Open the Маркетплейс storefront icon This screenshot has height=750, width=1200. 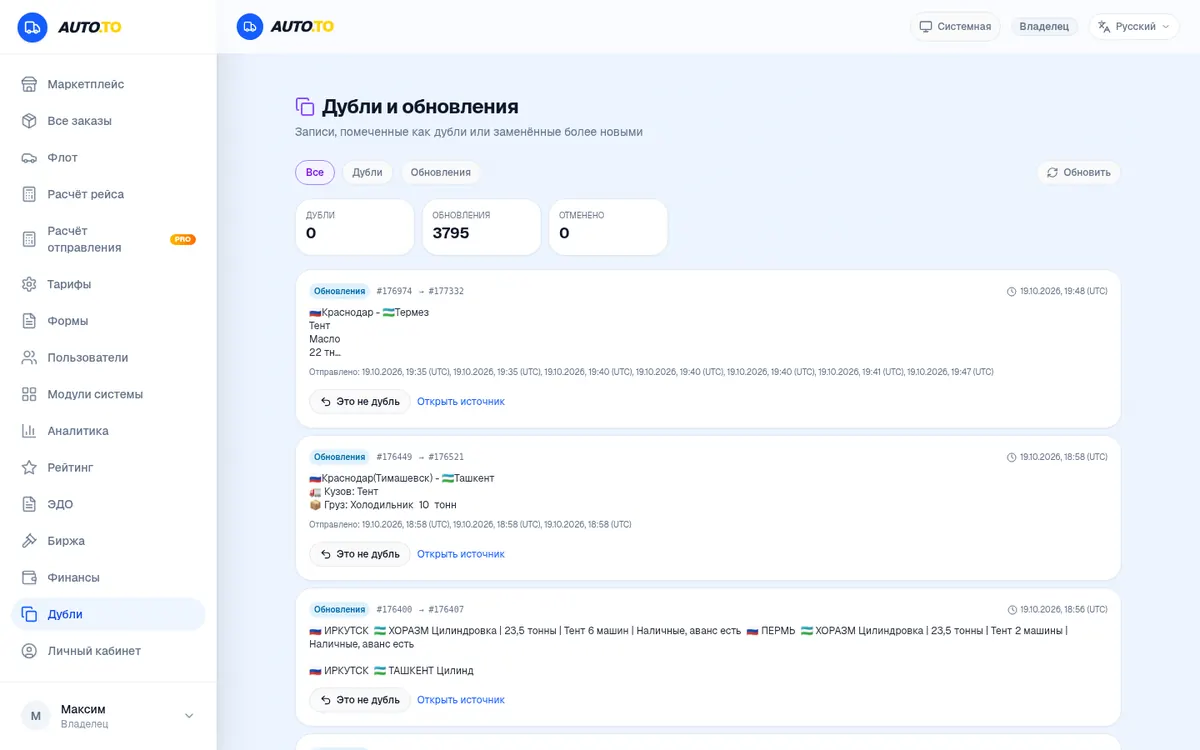(x=29, y=84)
